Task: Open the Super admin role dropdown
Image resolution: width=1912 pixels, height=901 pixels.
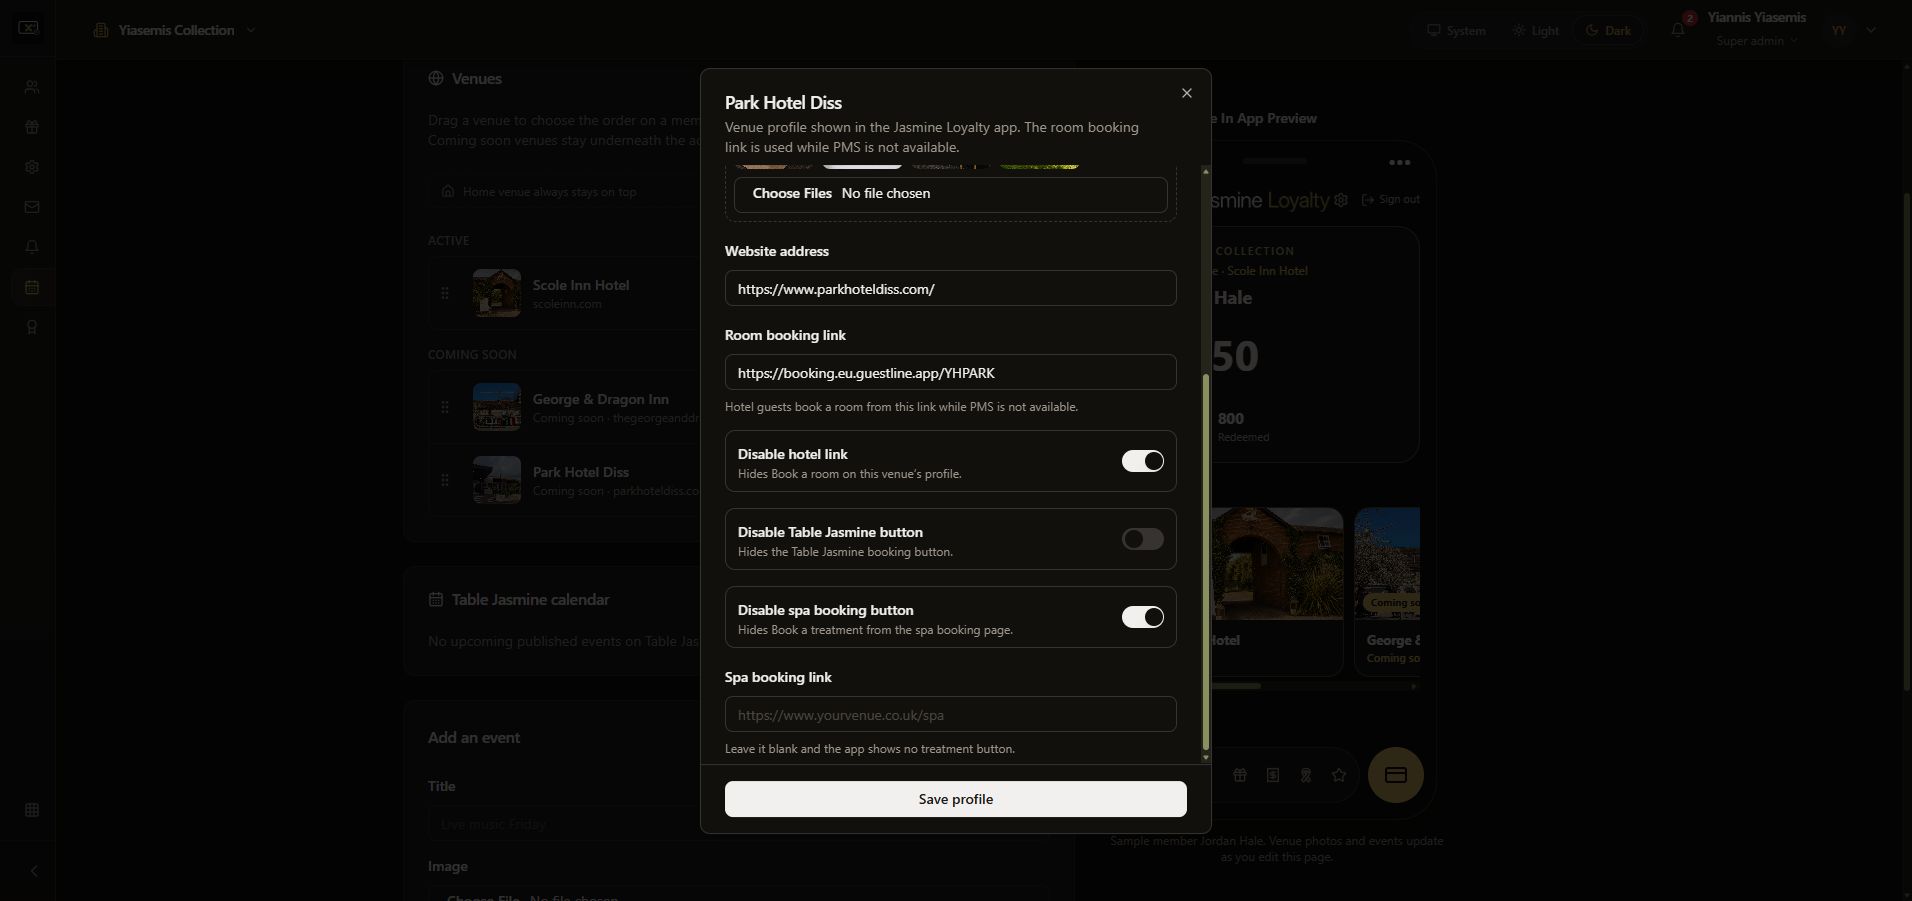Action: (1757, 41)
